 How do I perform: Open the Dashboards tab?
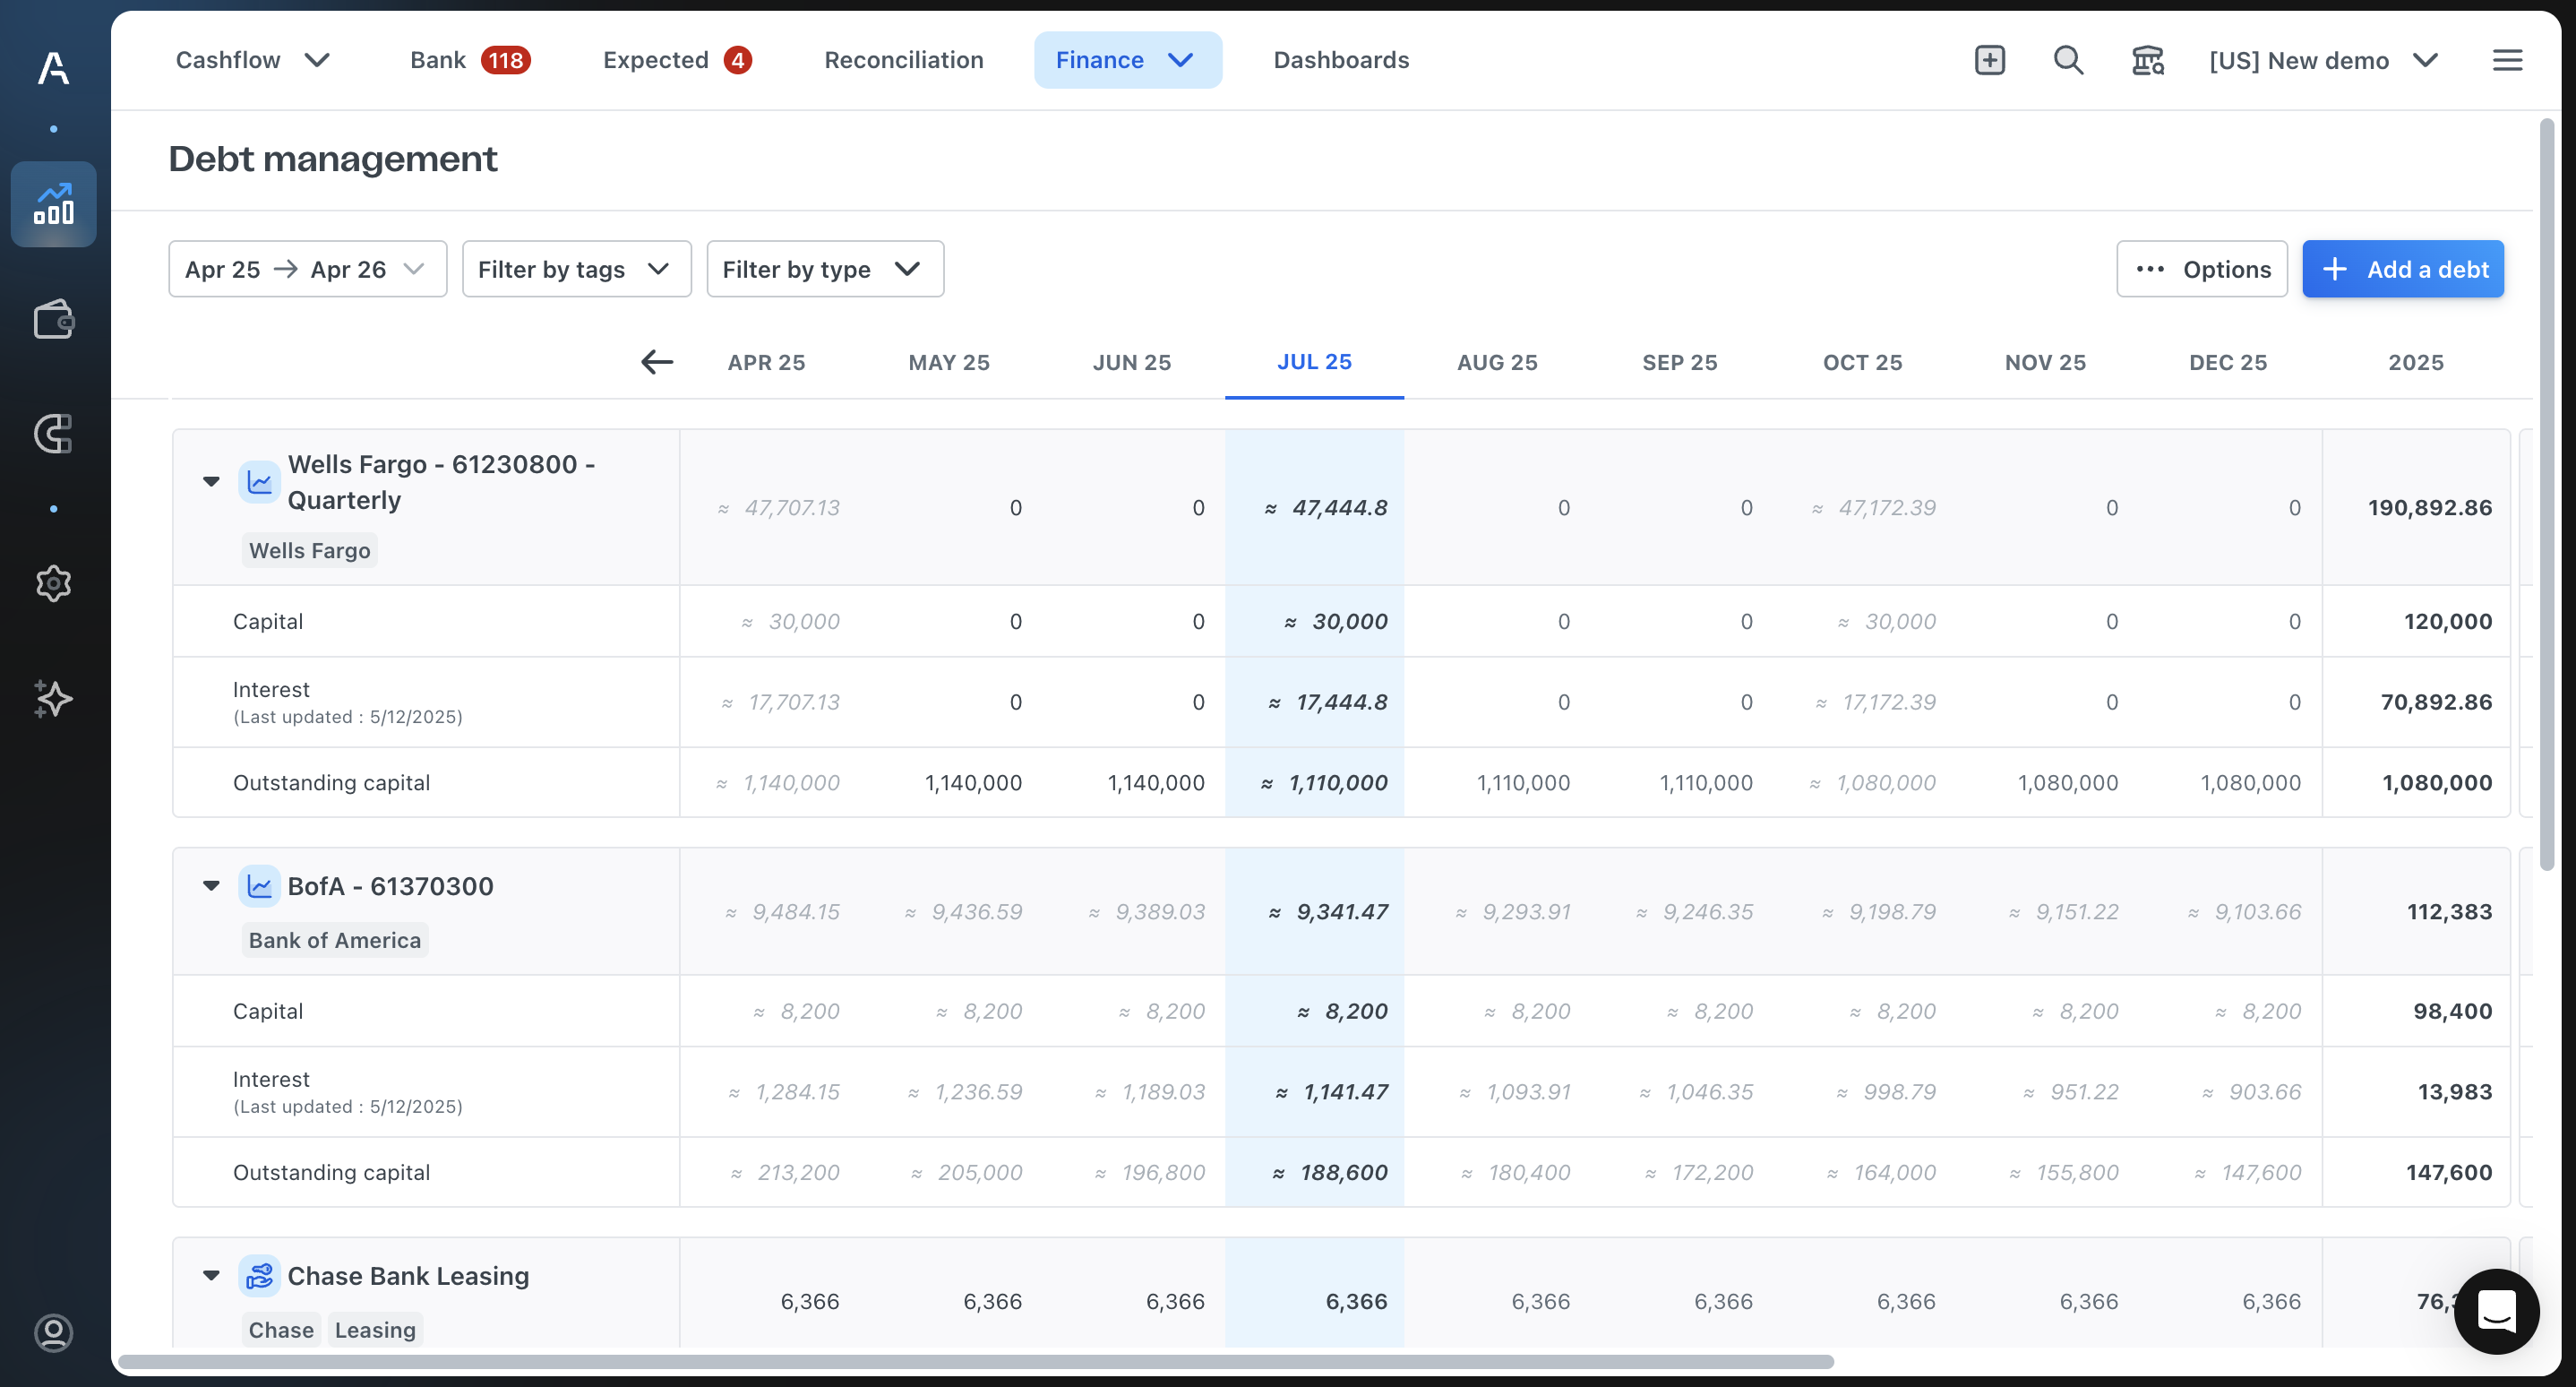pyautogui.click(x=1340, y=60)
